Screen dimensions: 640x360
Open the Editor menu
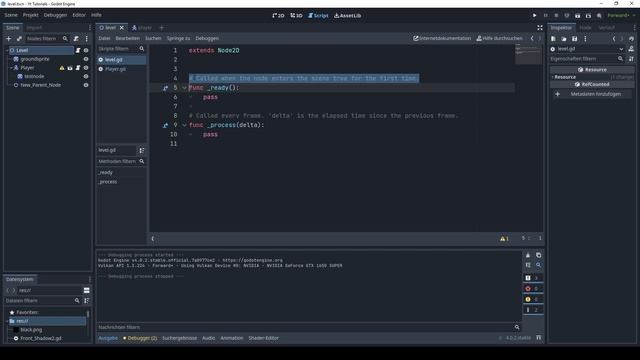[79, 15]
